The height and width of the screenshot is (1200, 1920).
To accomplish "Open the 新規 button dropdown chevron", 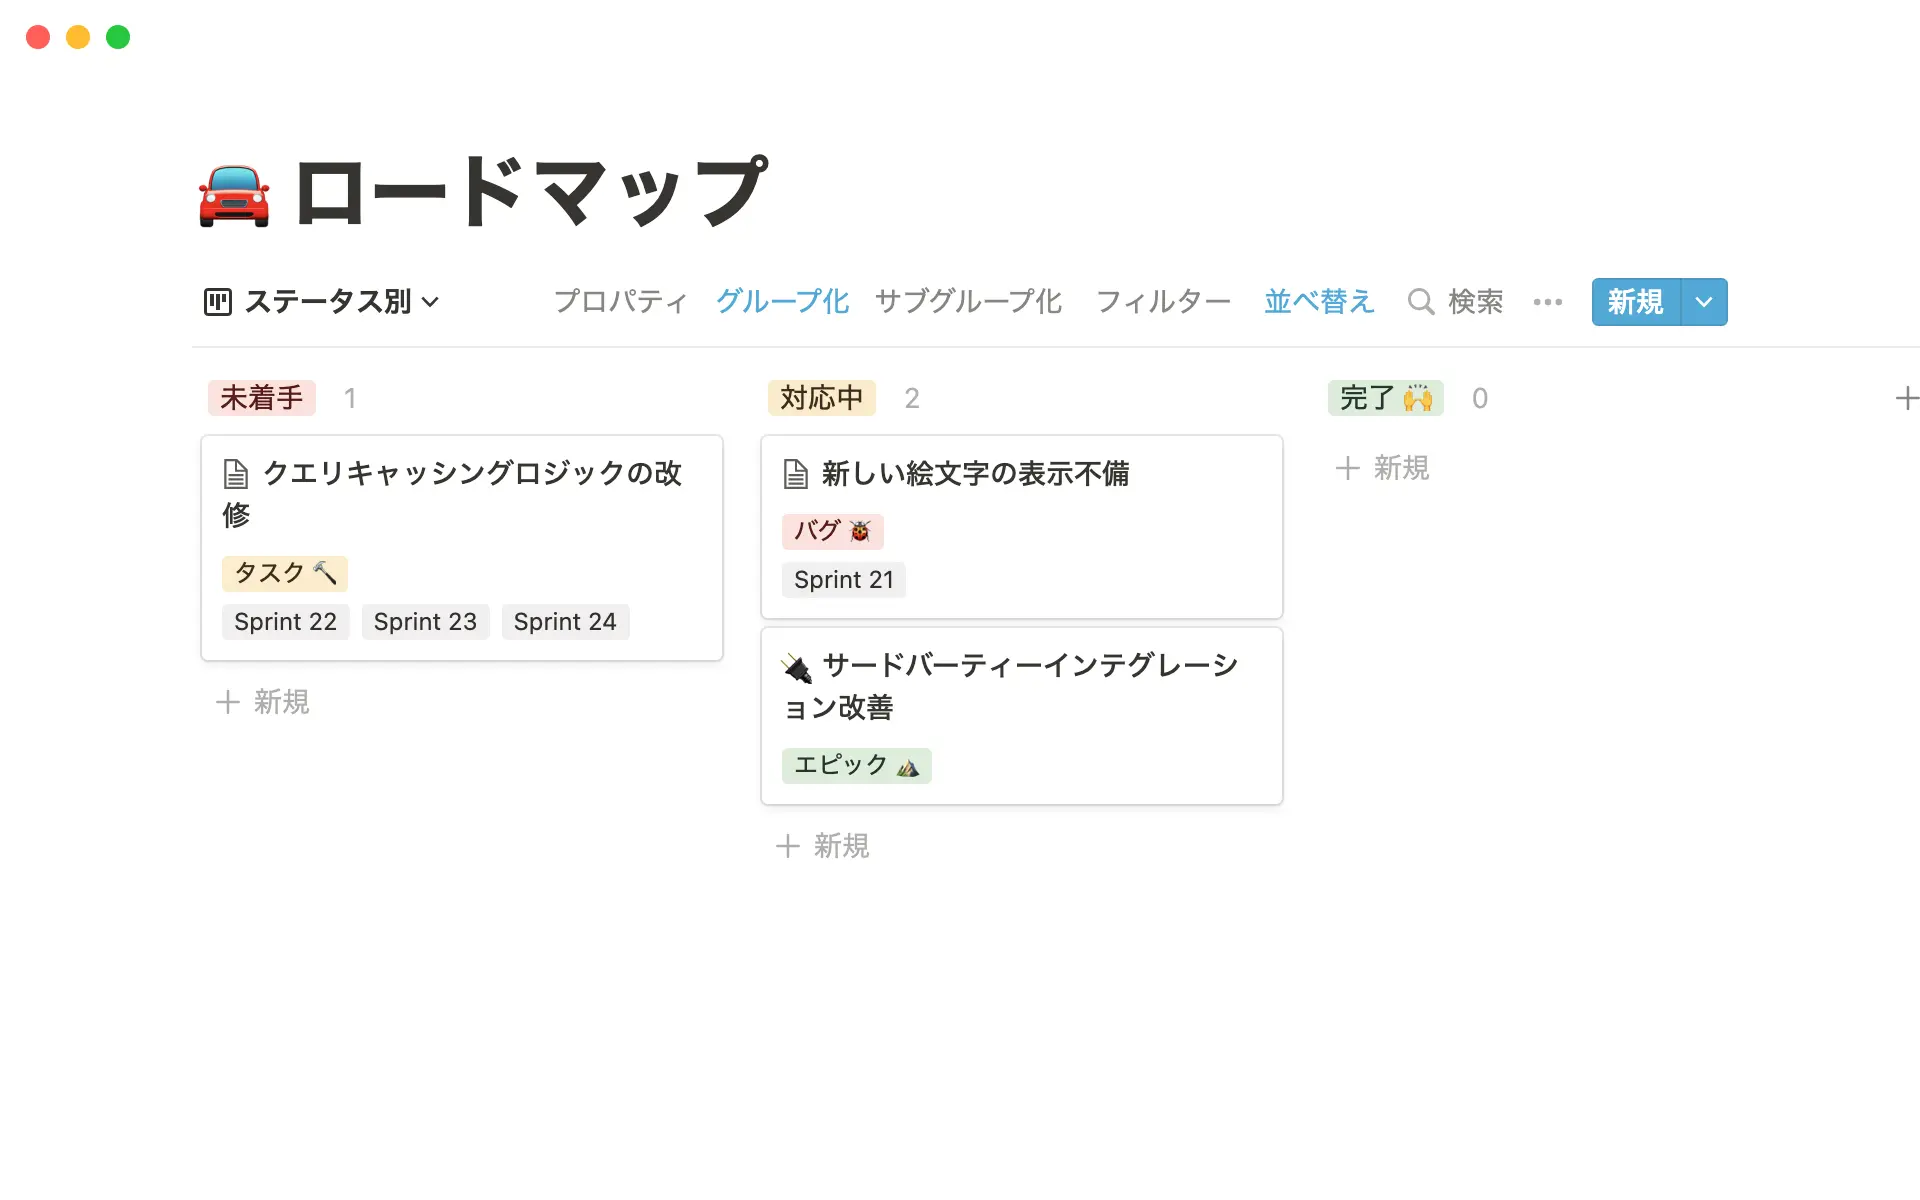I will (1702, 301).
